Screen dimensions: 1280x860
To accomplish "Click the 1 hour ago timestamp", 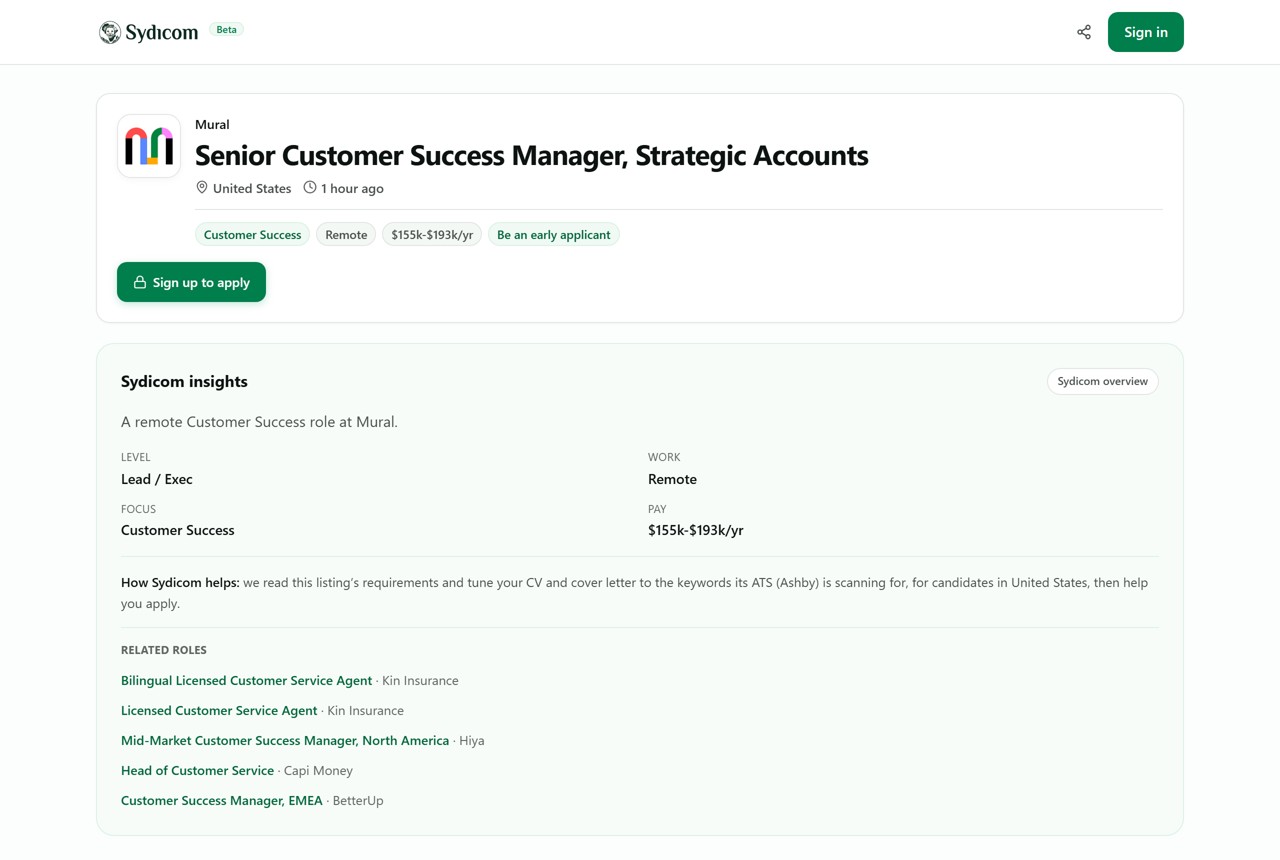I will [352, 188].
